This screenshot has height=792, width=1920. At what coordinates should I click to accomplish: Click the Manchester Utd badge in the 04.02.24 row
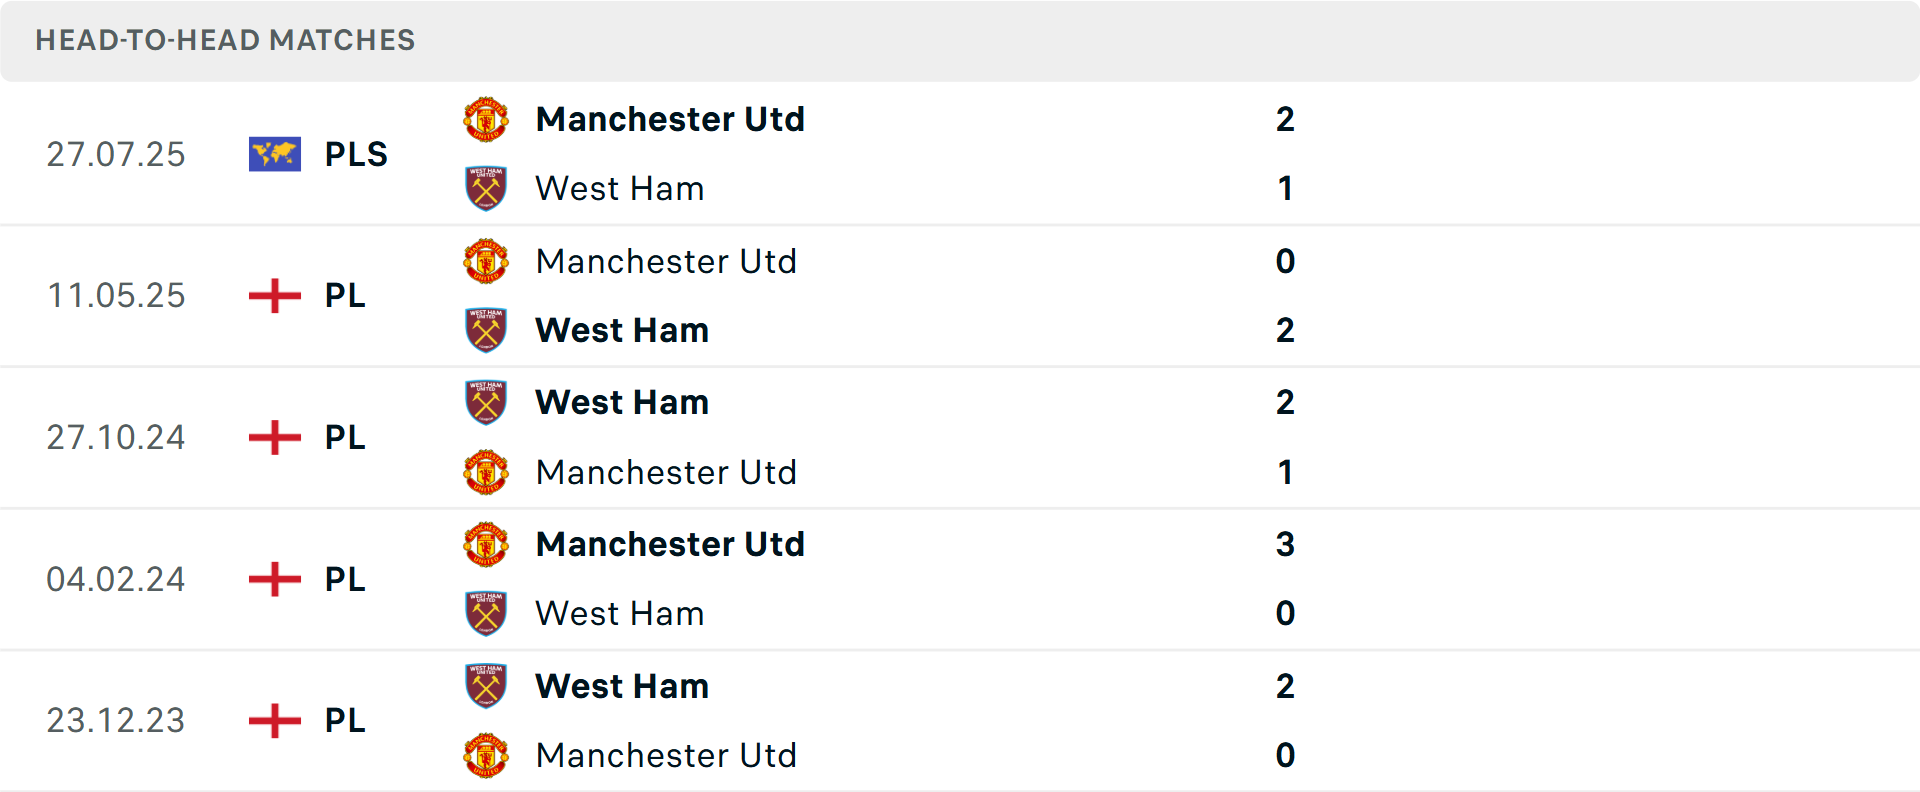[485, 545]
